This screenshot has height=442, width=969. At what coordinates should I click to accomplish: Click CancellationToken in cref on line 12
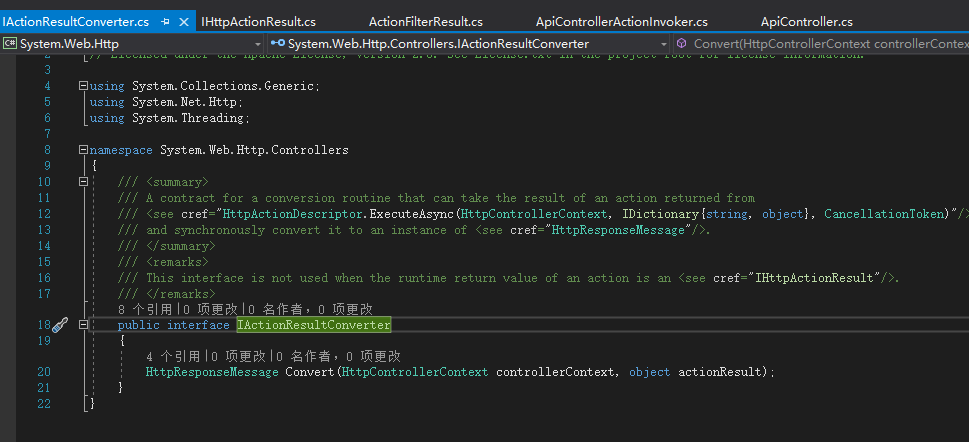886,214
